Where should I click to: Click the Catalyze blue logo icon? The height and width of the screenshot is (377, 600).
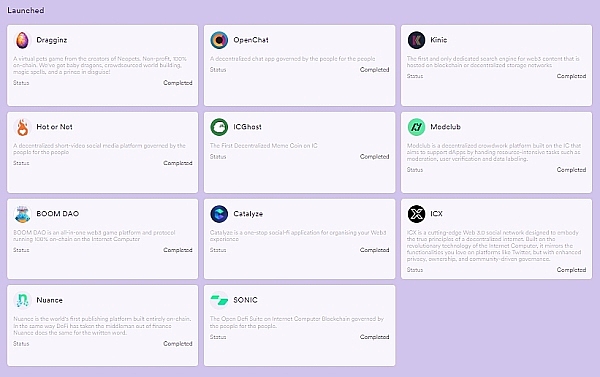(x=219, y=214)
